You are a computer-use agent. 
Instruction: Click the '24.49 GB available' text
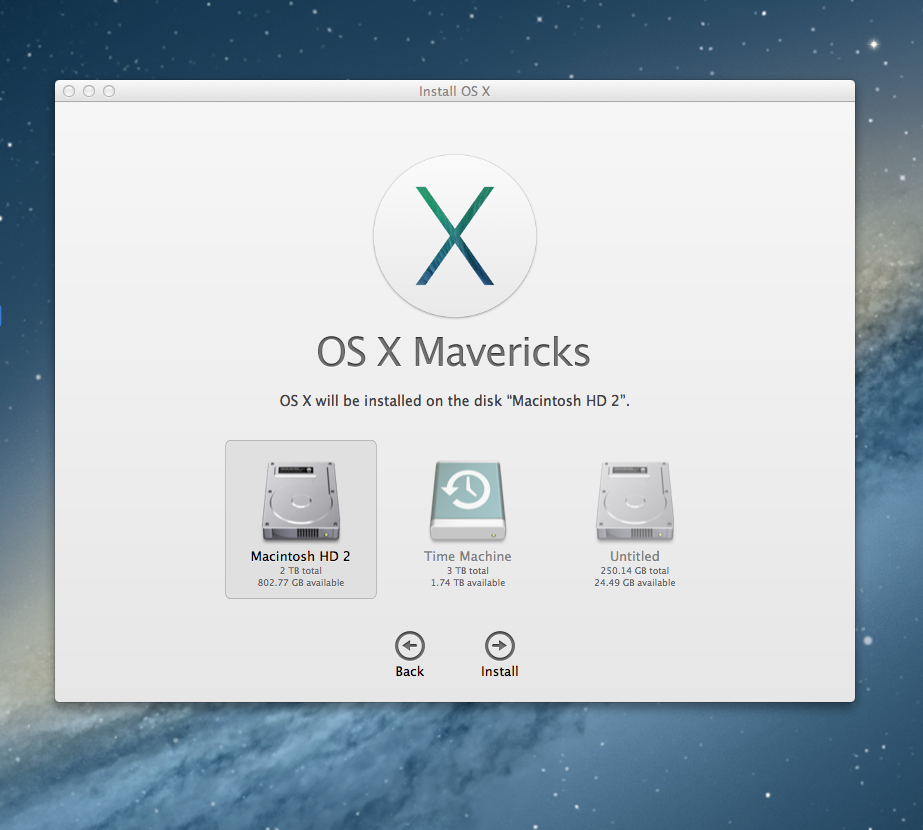pyautogui.click(x=635, y=583)
